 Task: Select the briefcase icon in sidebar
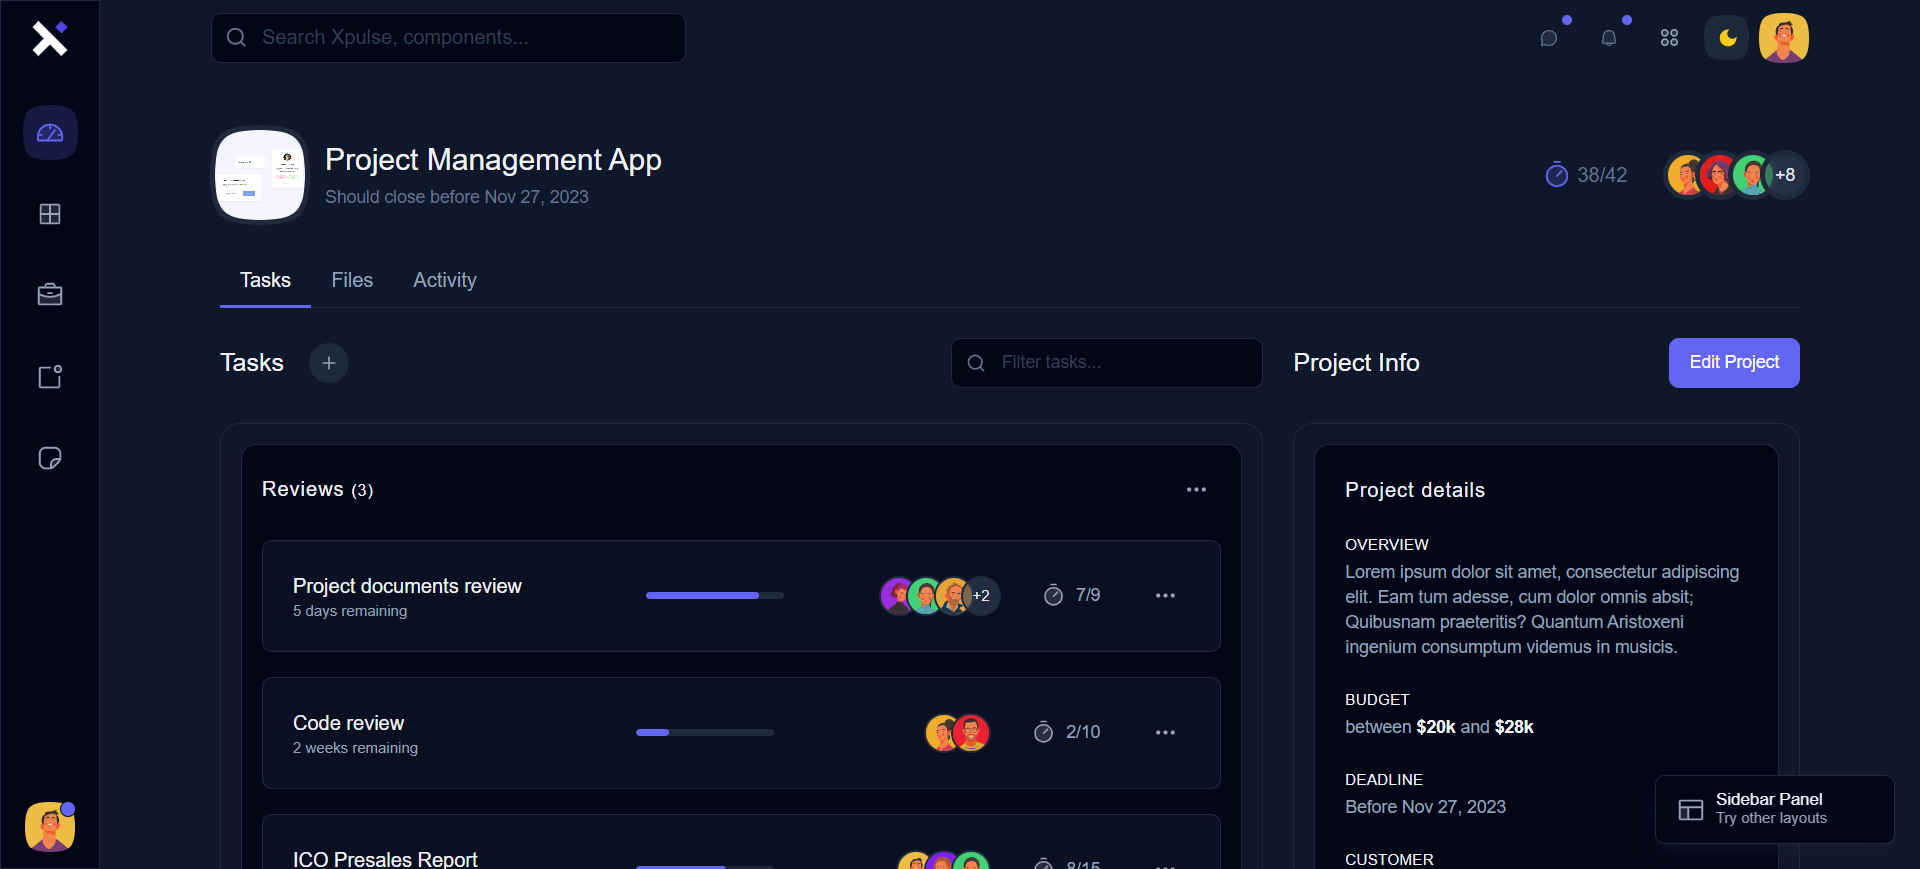(50, 295)
